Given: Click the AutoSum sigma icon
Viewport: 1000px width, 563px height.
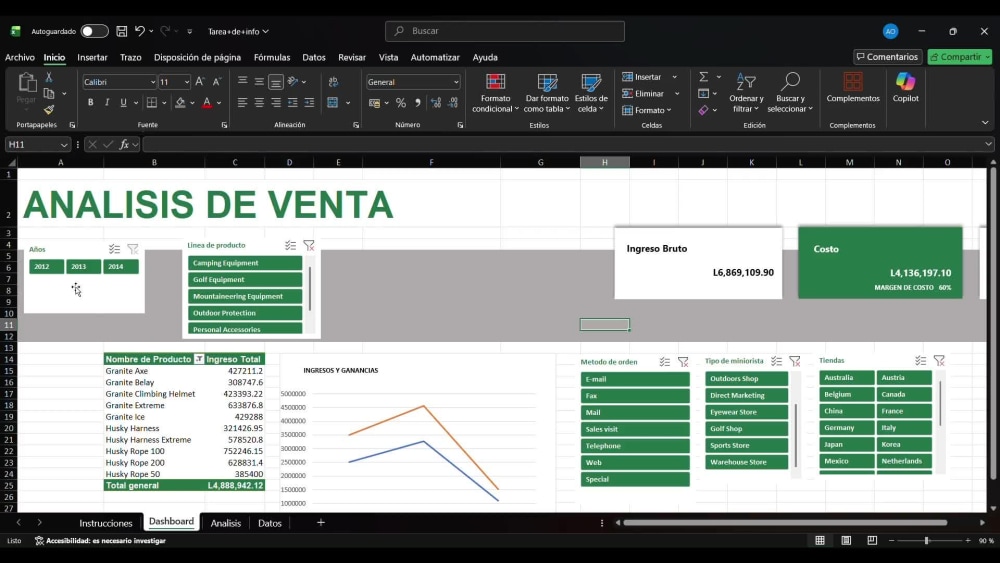Looking at the screenshot, I should [703, 77].
